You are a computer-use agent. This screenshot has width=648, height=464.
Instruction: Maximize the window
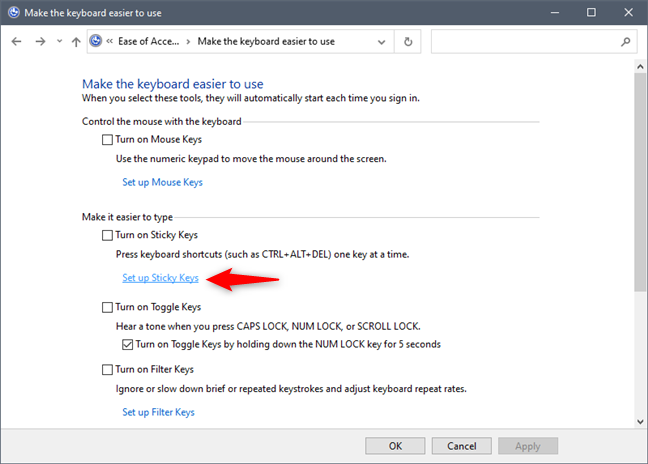point(591,12)
